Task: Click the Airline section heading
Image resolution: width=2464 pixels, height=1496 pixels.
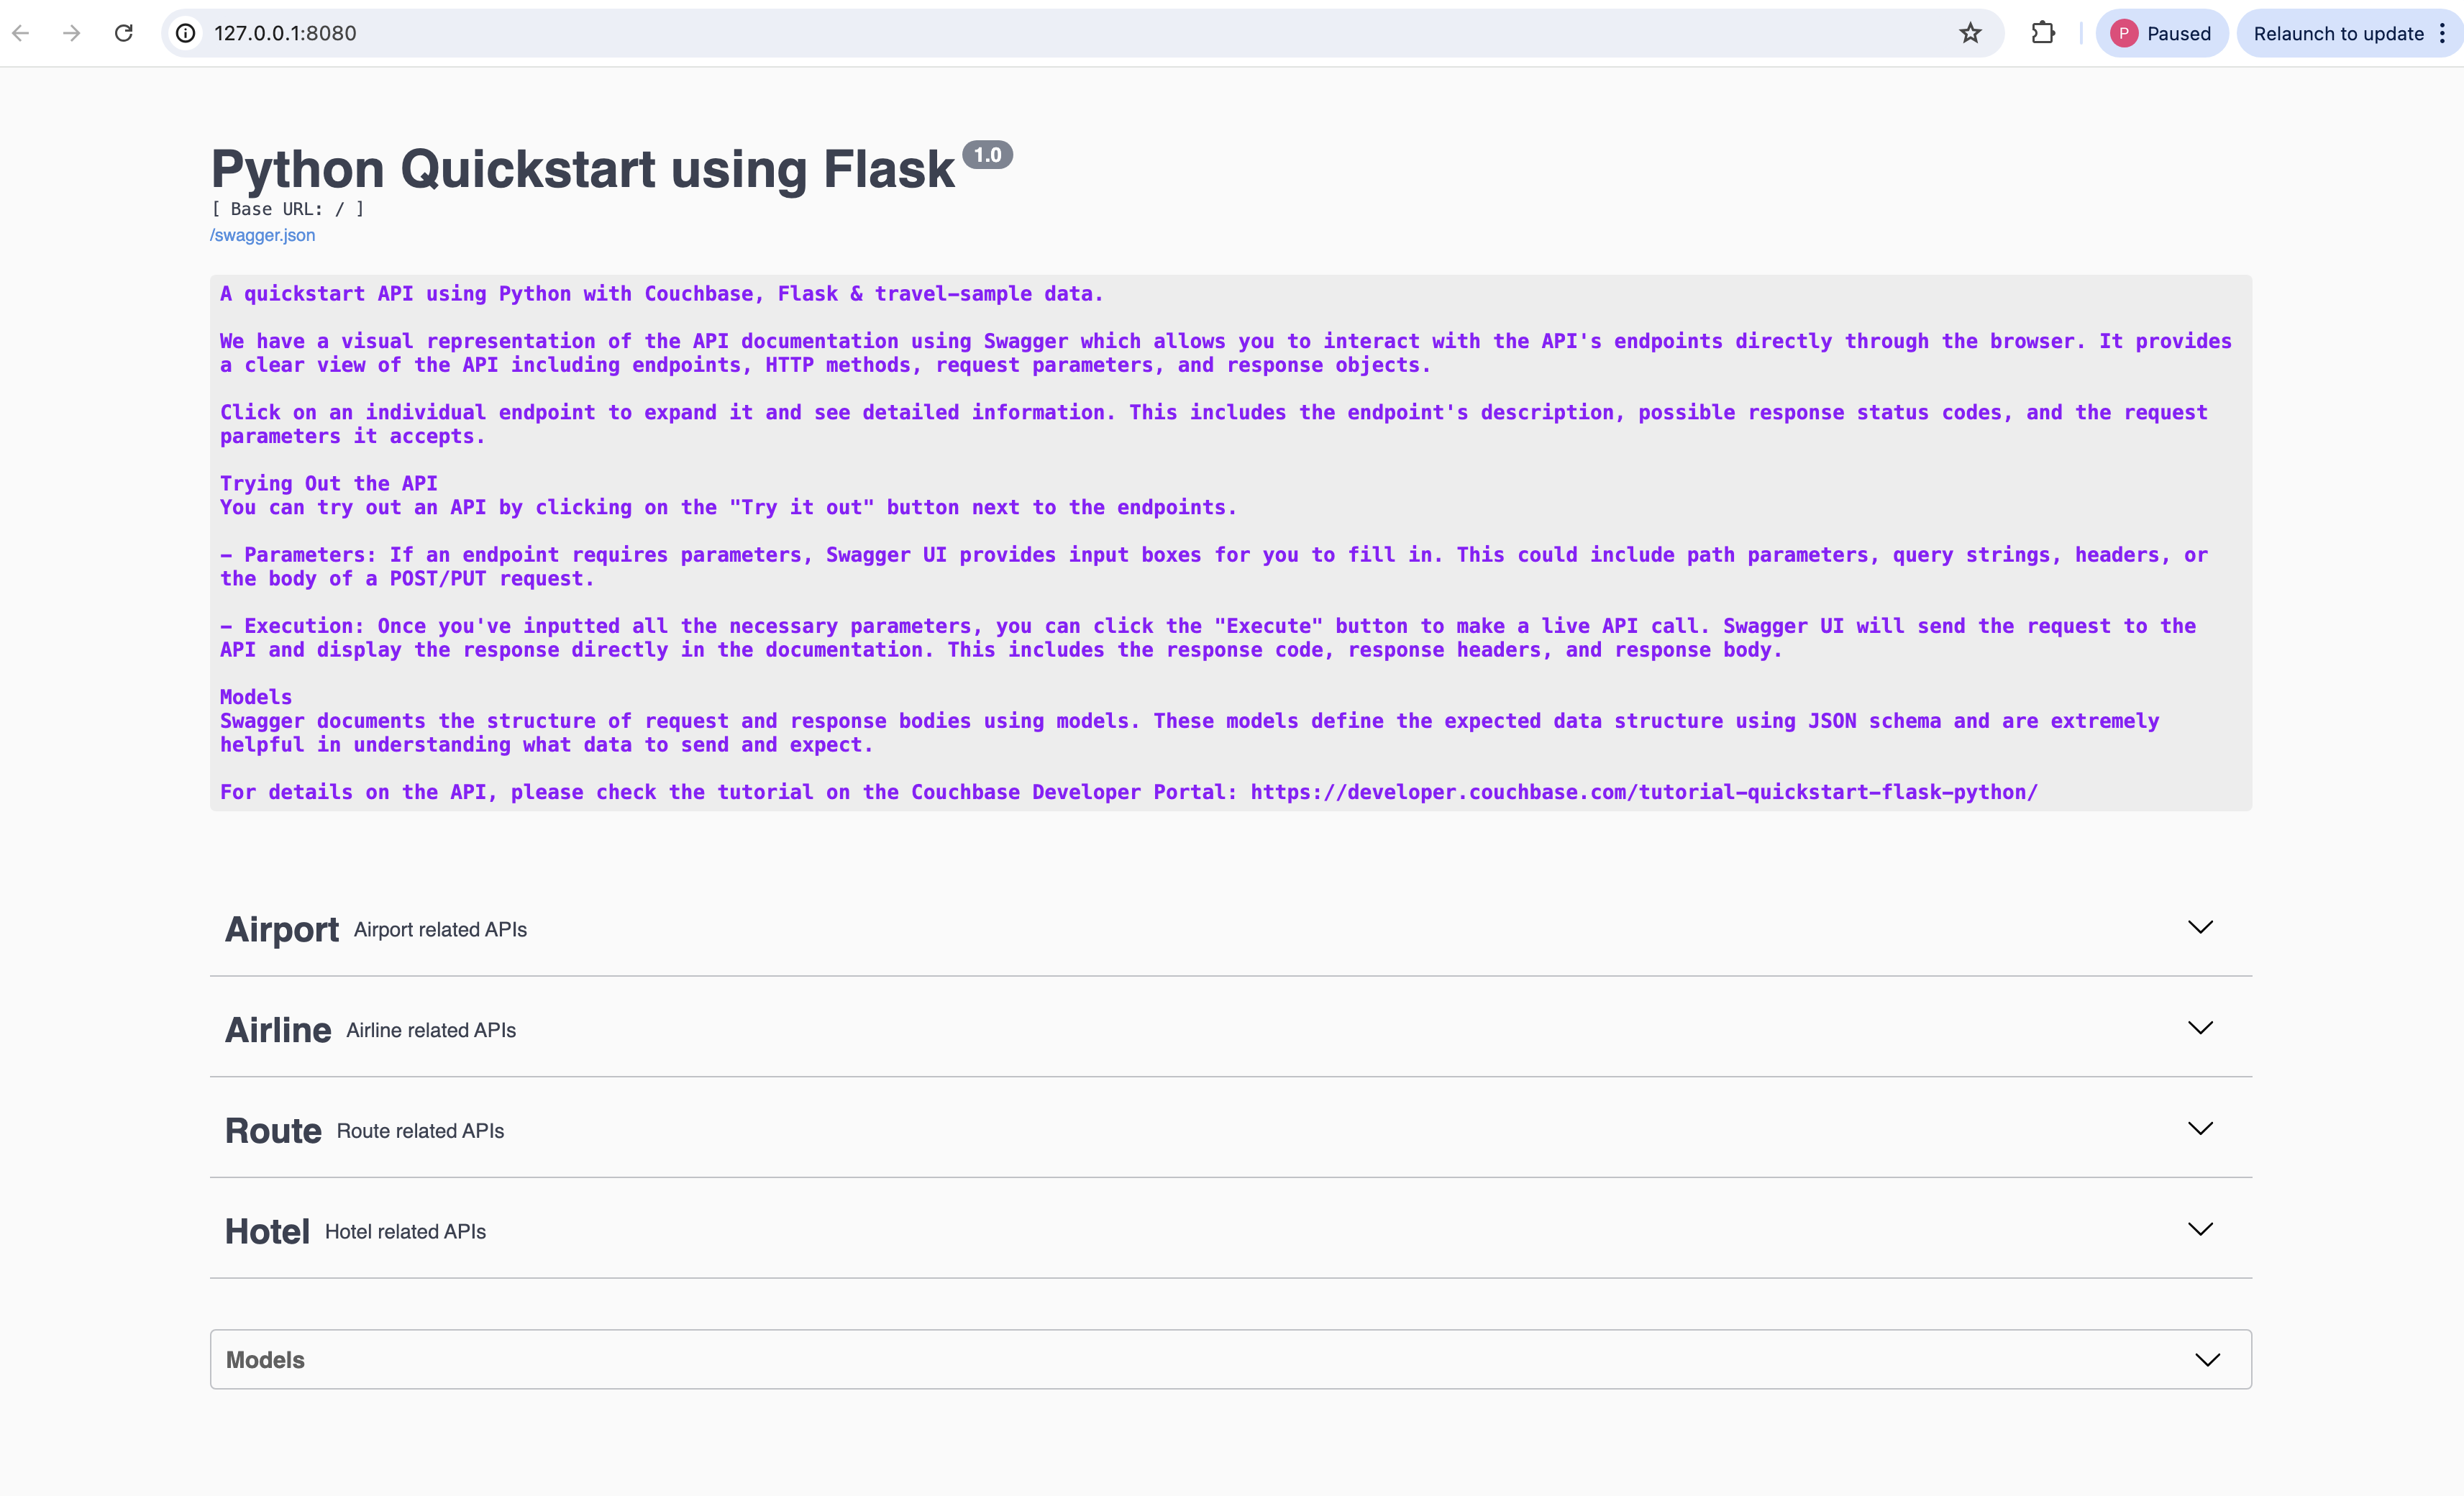Action: click(277, 1028)
